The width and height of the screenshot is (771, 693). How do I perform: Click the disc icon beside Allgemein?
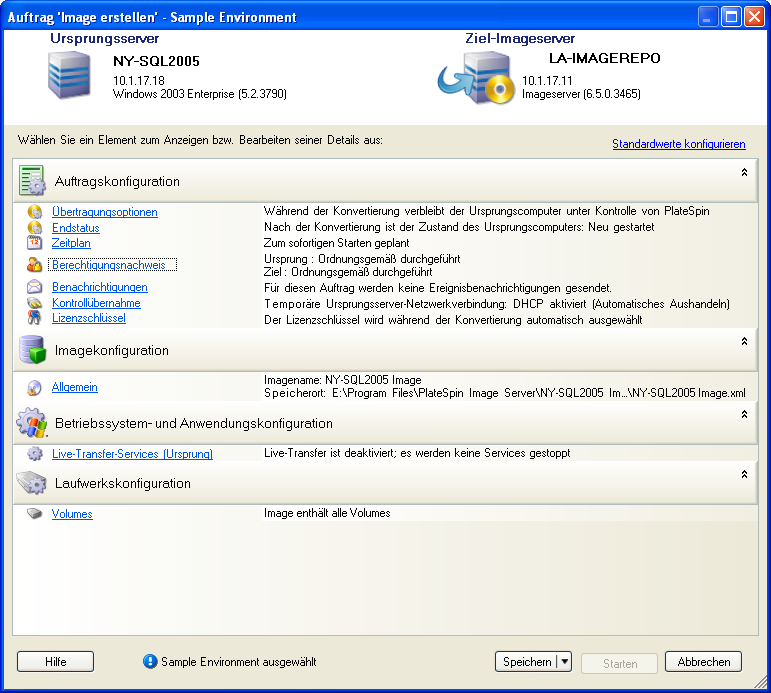[x=34, y=388]
